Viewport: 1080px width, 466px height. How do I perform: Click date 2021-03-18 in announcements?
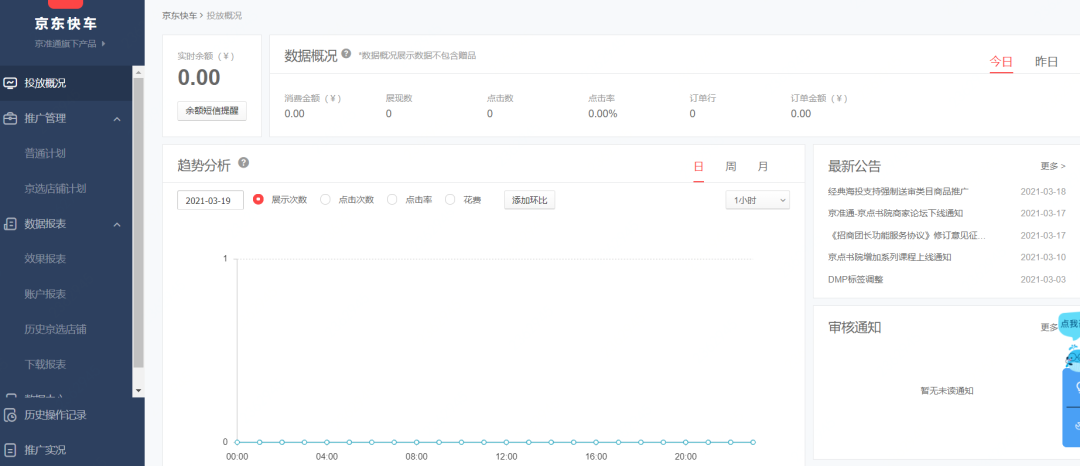[x=1043, y=191]
